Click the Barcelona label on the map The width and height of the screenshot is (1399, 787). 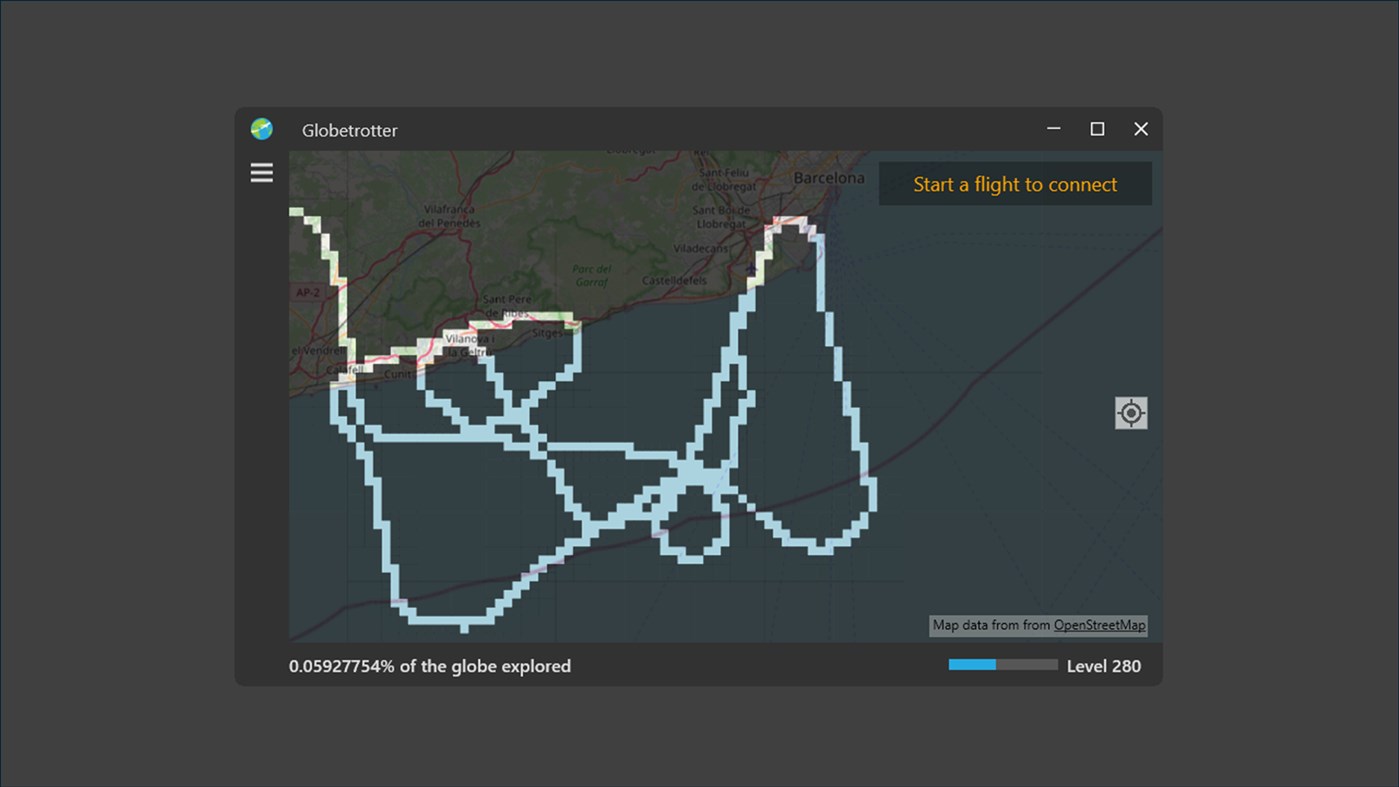tap(829, 178)
